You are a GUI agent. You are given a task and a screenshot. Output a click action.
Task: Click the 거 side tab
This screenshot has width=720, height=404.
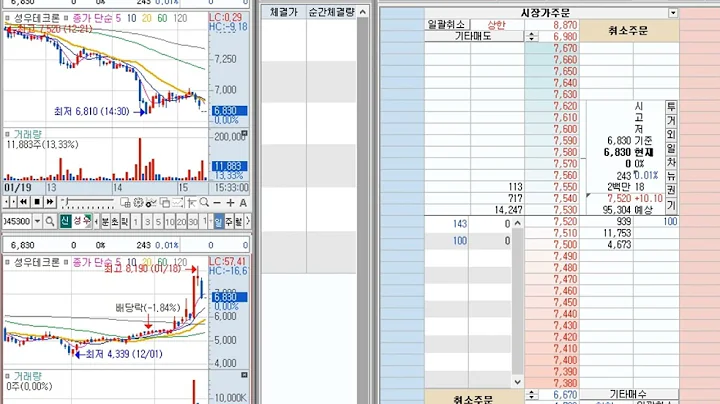[x=671, y=121]
